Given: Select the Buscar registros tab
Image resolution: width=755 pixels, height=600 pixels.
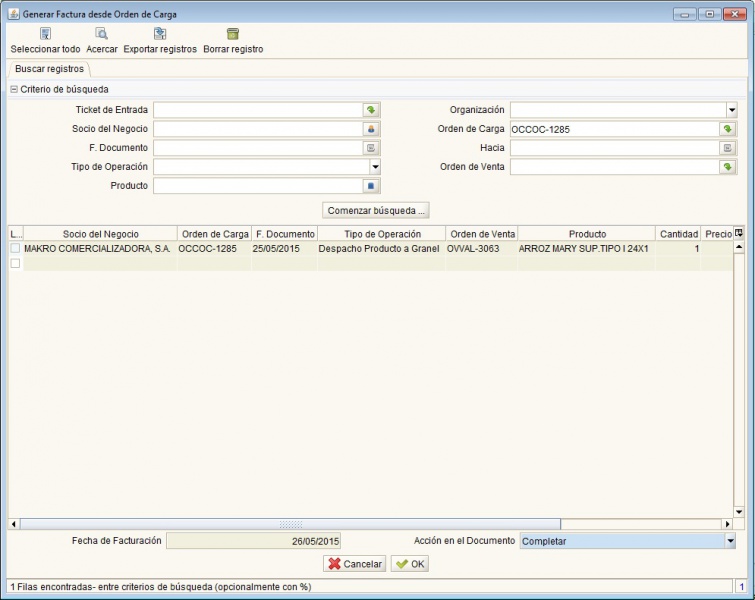Looking at the screenshot, I should (x=49, y=69).
